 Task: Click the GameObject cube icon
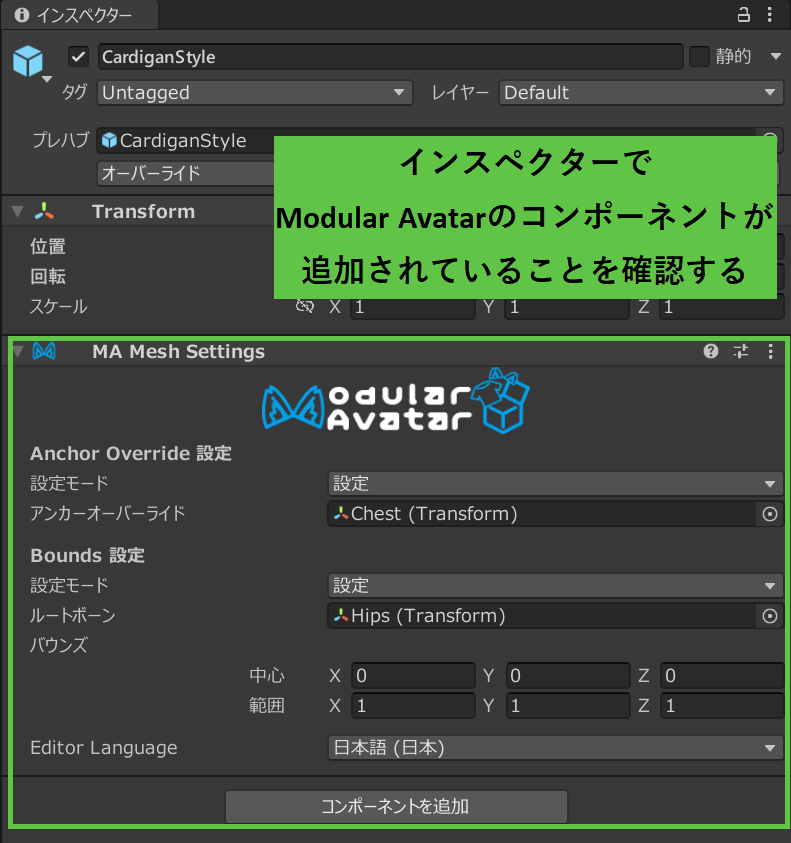(28, 61)
